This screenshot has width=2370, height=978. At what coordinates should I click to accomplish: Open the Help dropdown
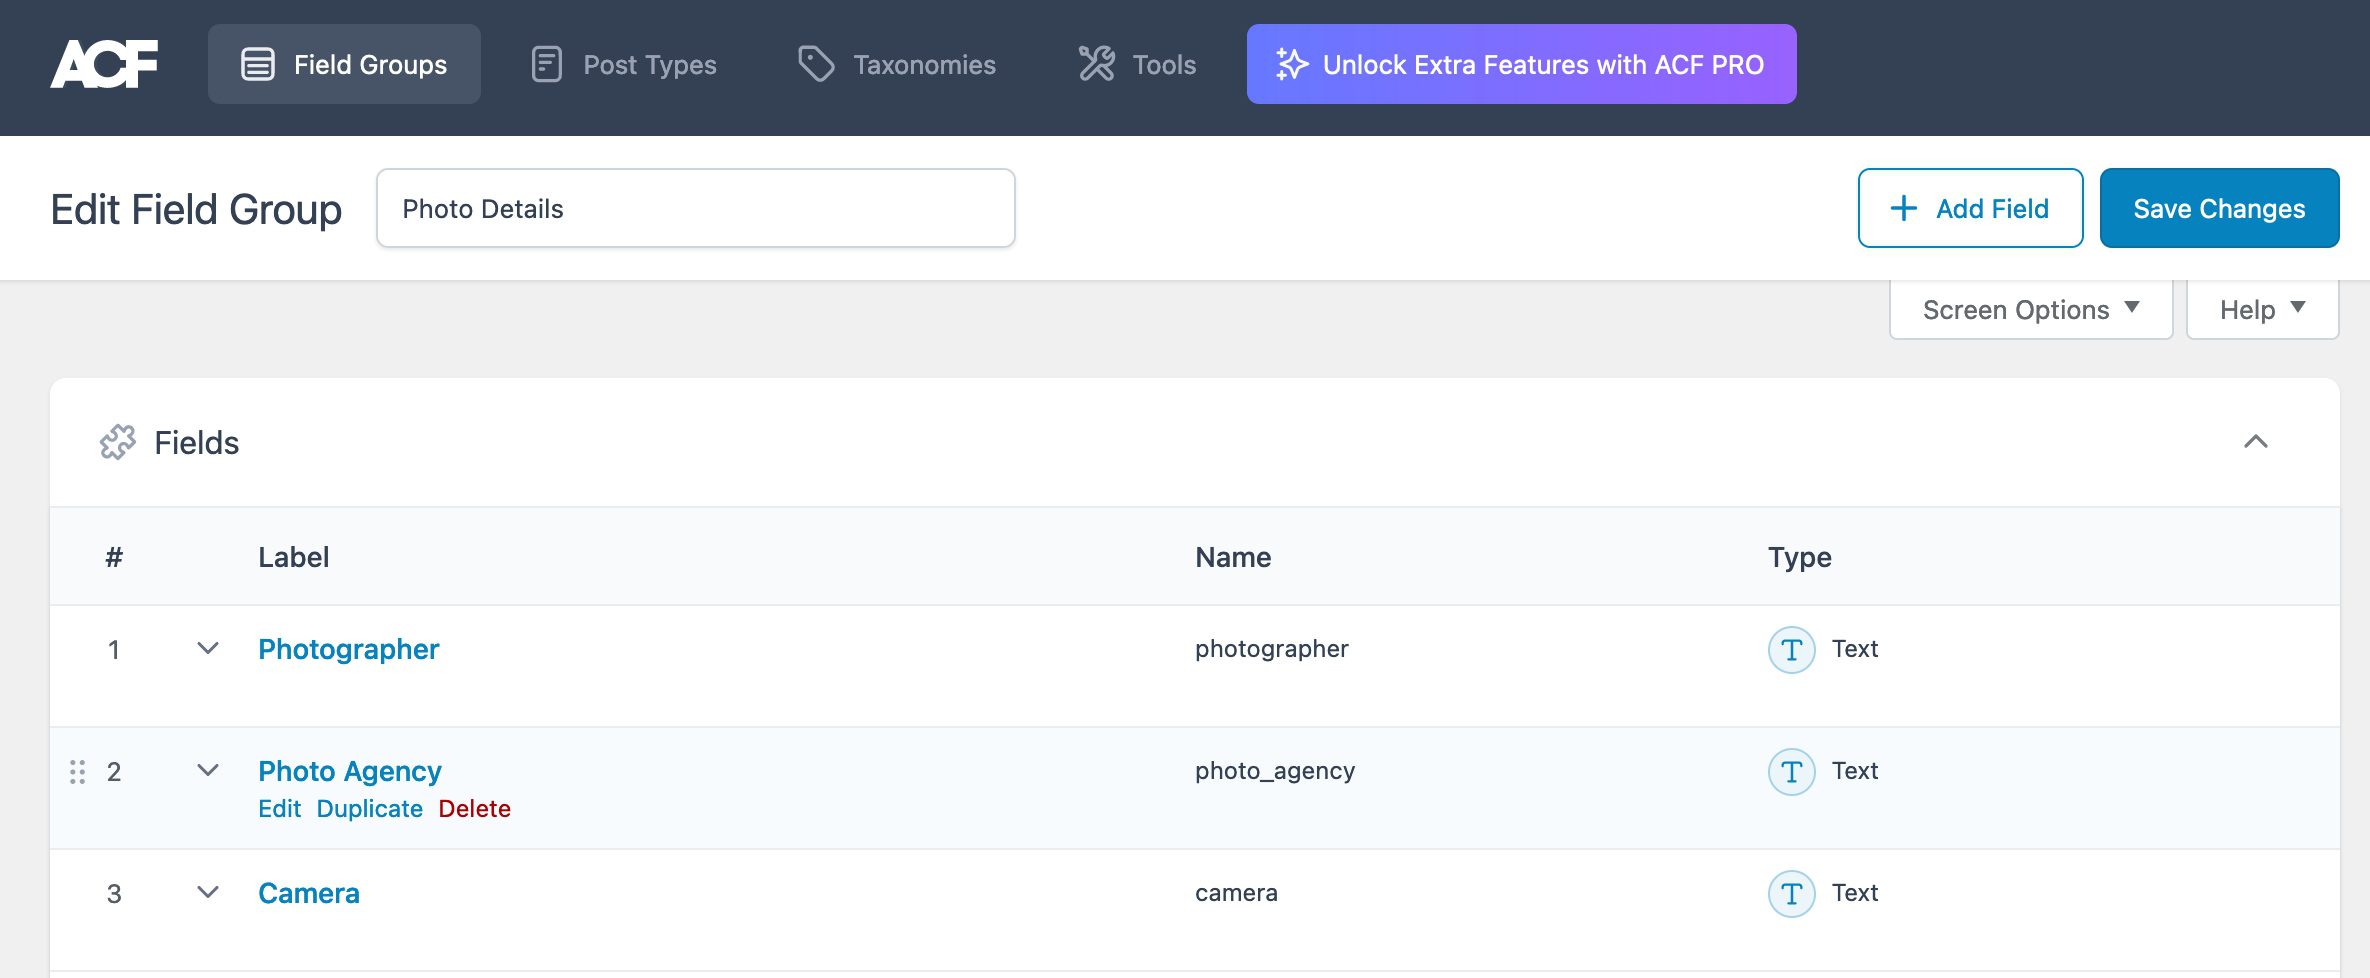click(2261, 310)
